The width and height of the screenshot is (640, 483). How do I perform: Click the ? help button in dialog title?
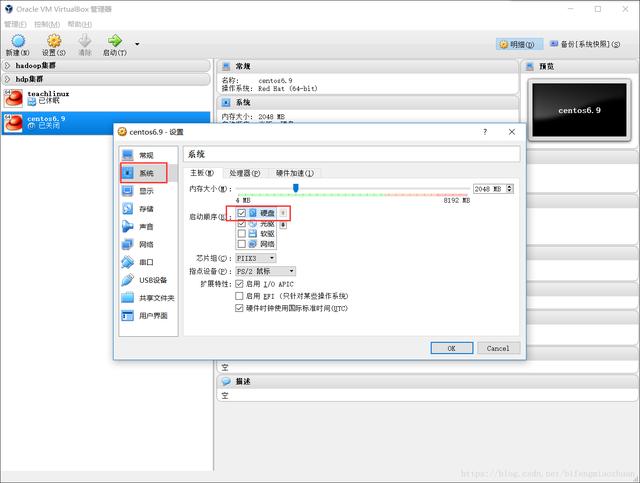tap(485, 132)
